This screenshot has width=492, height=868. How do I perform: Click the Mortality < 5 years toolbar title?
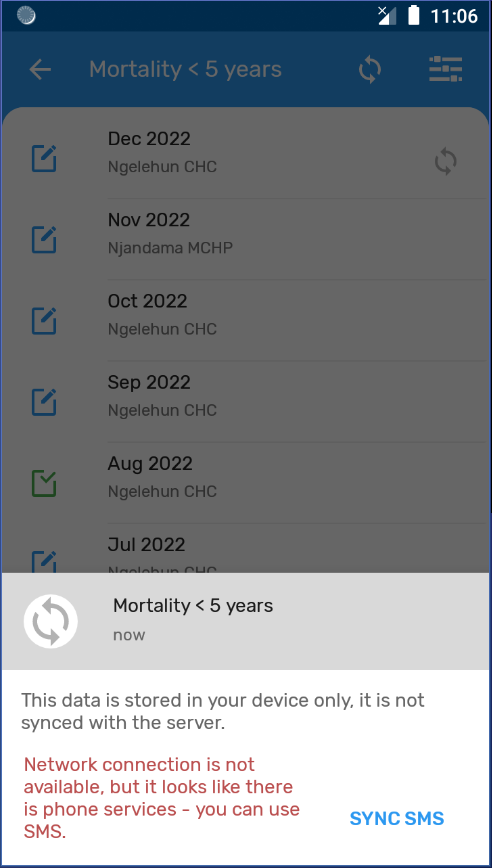pyautogui.click(x=185, y=70)
